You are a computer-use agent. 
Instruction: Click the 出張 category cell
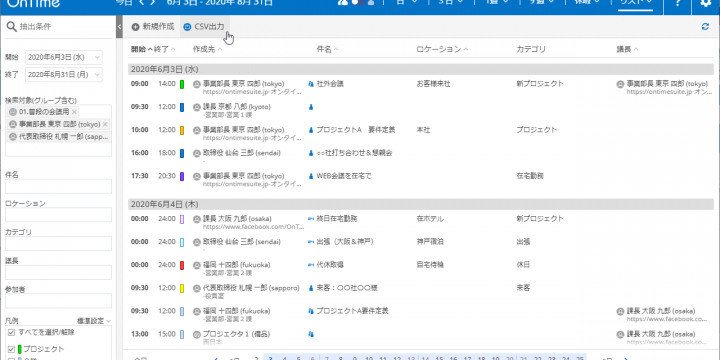coord(523,242)
